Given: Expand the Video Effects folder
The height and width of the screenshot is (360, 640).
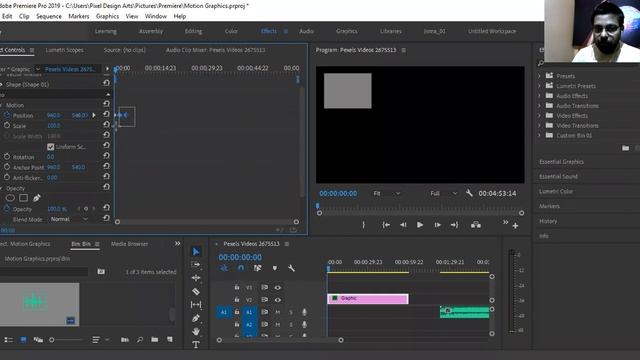Looking at the screenshot, I should (x=539, y=116).
